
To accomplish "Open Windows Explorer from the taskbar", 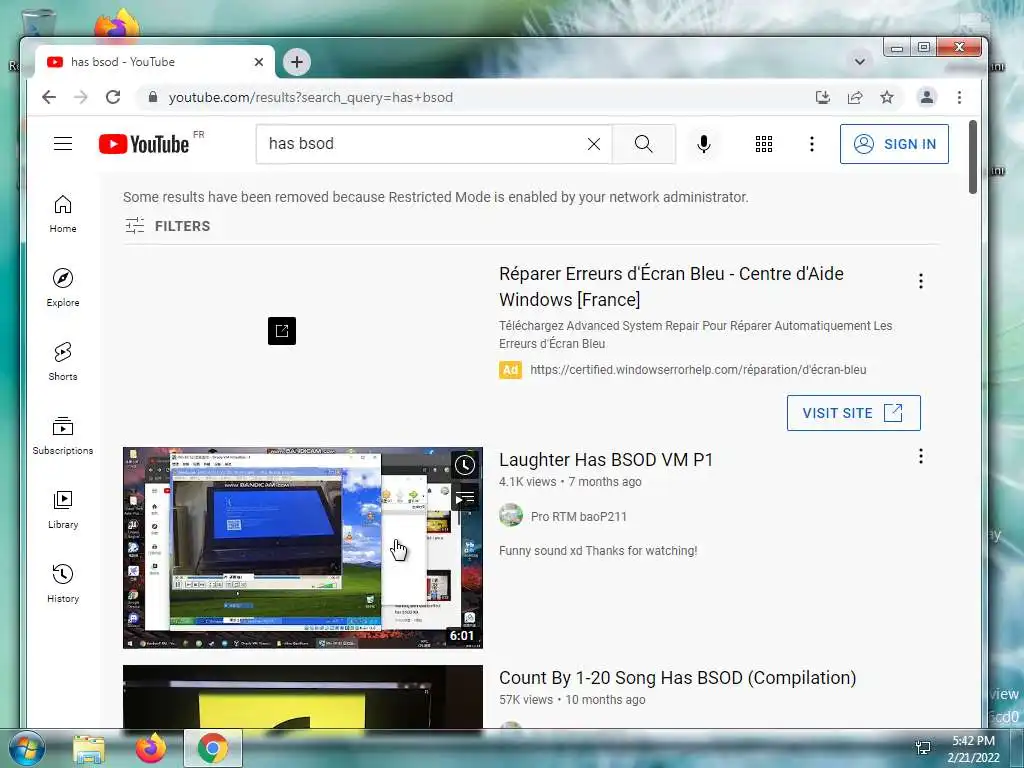I will (89, 748).
